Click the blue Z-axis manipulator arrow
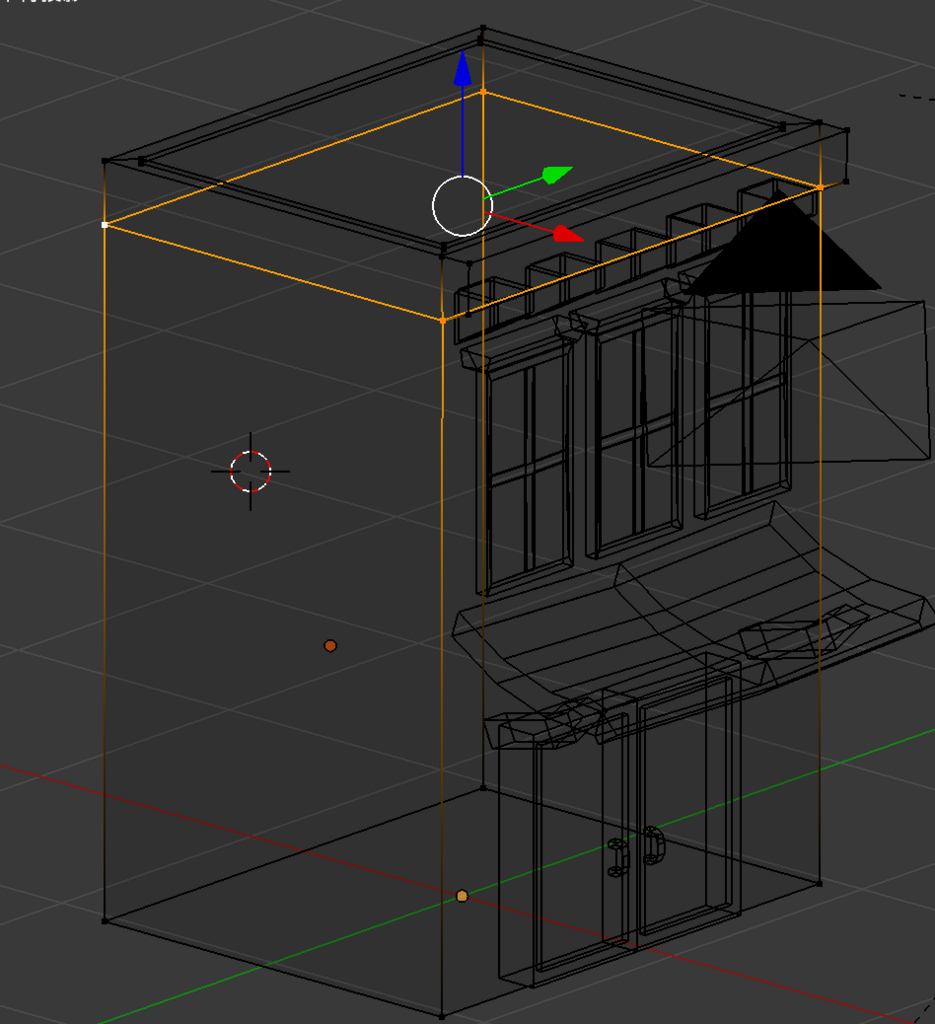 click(462, 69)
